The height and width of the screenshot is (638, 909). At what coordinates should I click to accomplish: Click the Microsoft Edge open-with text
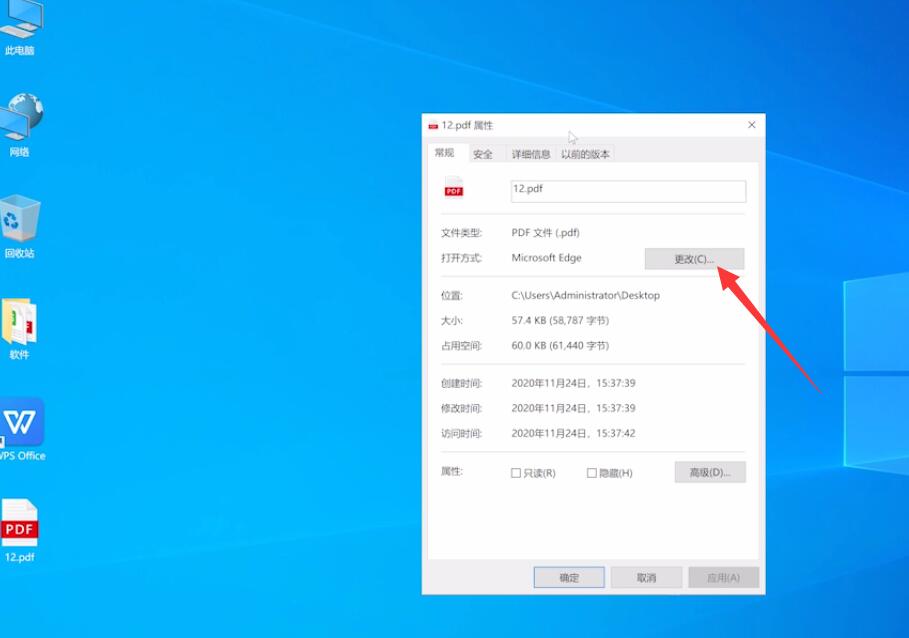(x=546, y=258)
